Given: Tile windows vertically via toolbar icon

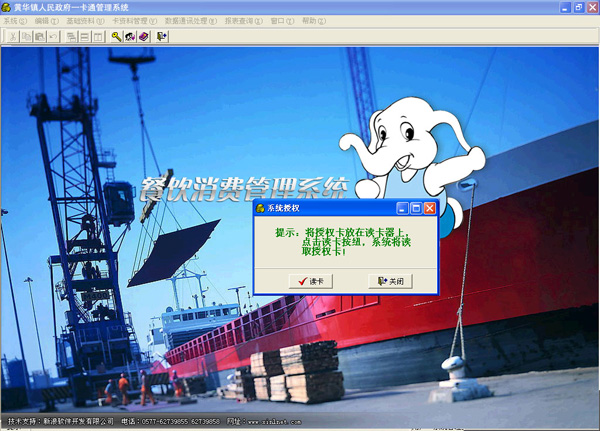Looking at the screenshot, I should 98,36.
